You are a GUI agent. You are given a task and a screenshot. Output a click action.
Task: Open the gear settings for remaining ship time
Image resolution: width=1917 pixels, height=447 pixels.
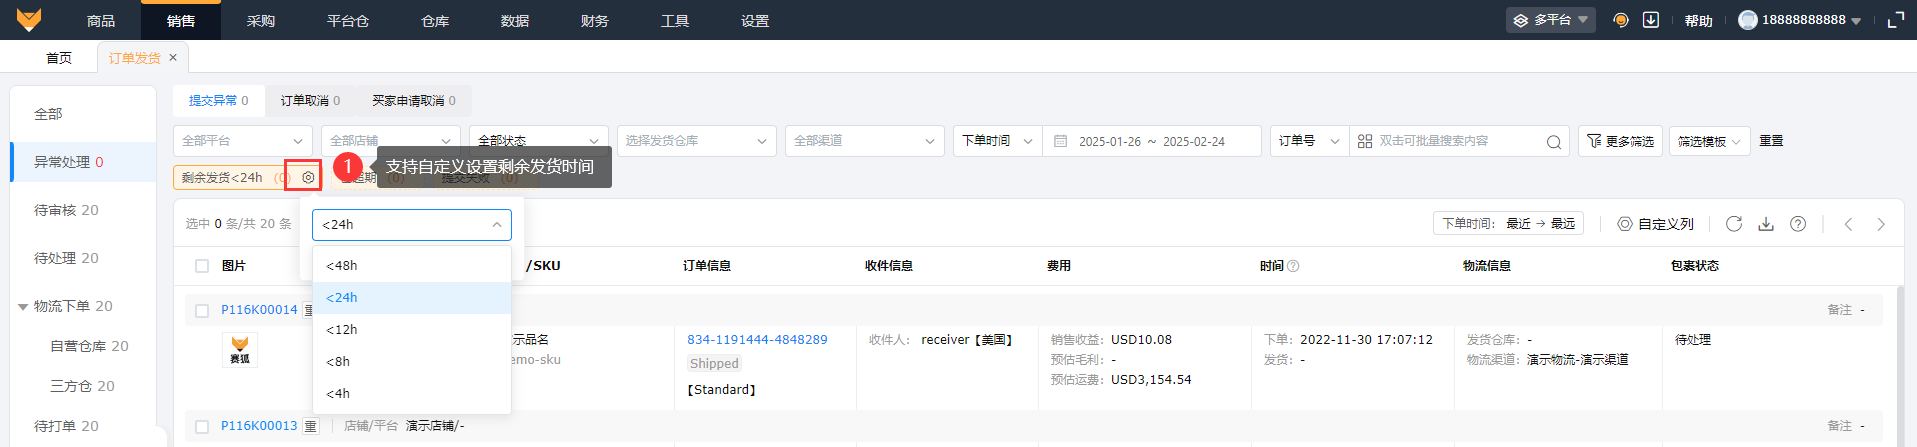pos(308,177)
